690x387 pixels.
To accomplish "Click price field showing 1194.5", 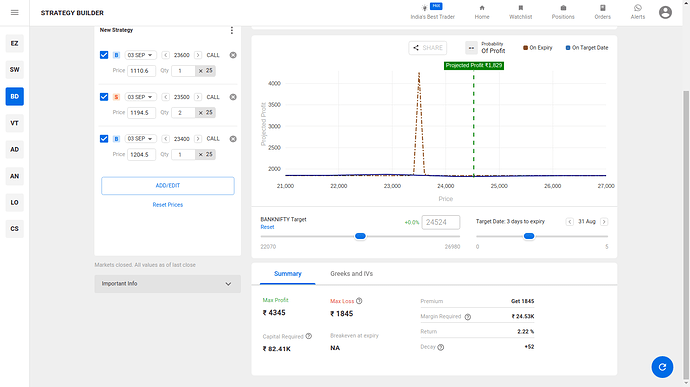I will point(141,113).
